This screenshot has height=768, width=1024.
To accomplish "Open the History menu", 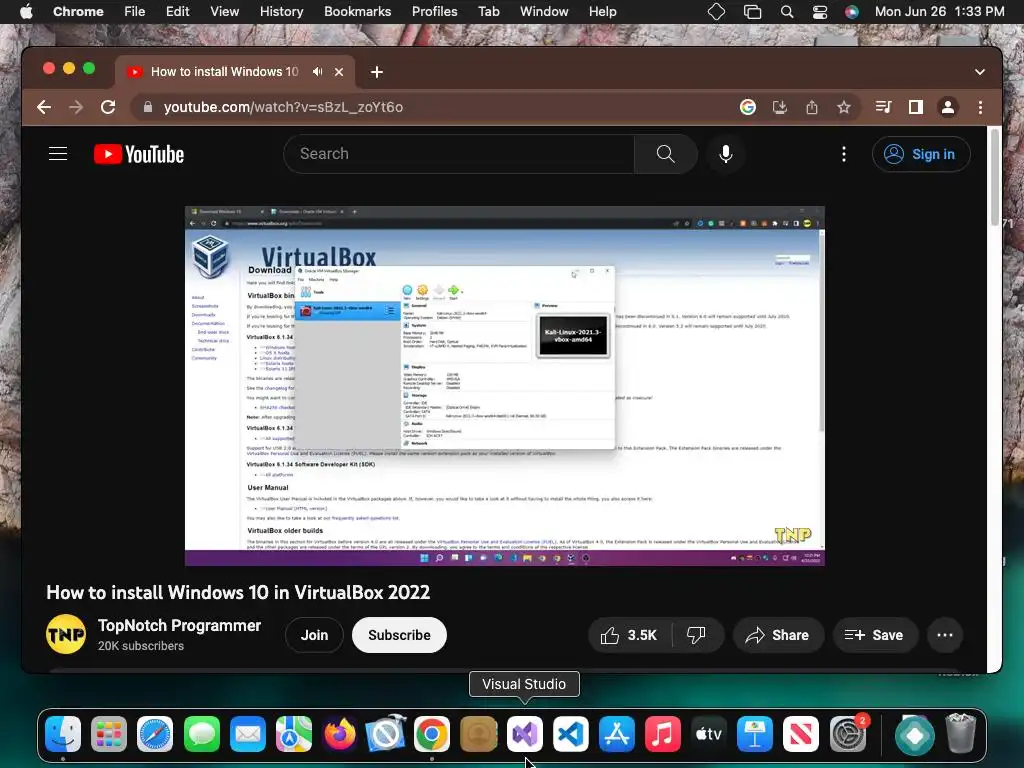I will point(281,12).
